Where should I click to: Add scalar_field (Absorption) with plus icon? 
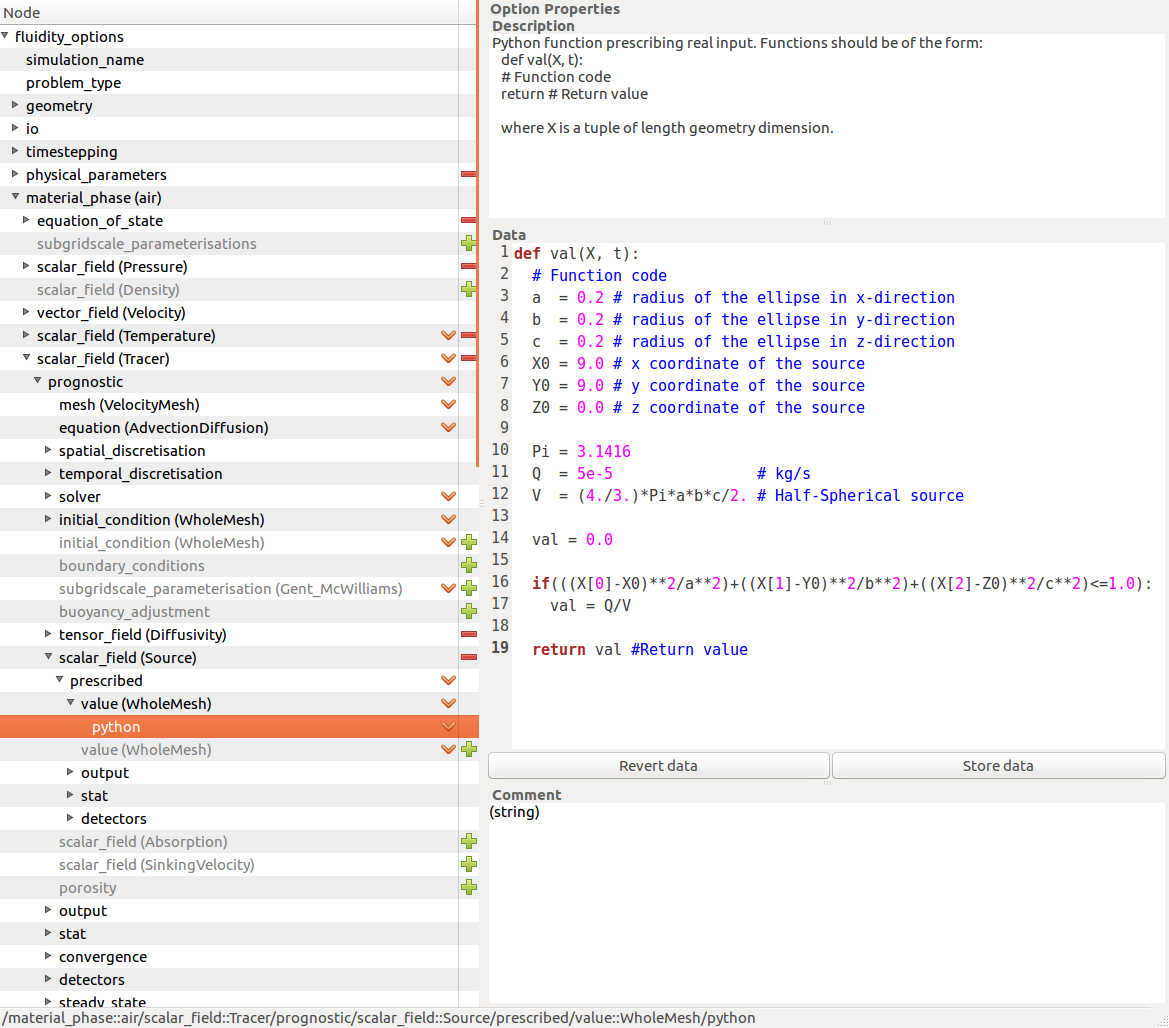point(468,841)
